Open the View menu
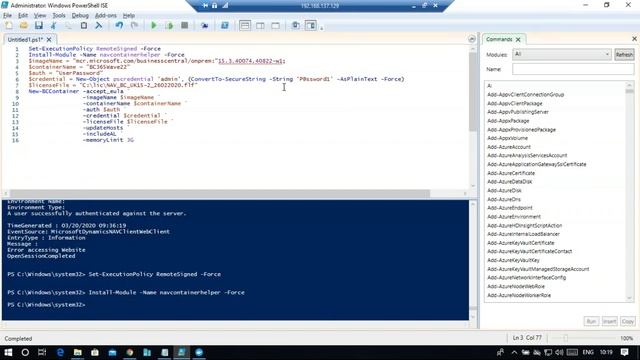This screenshot has width=640, height=360. click(40, 16)
